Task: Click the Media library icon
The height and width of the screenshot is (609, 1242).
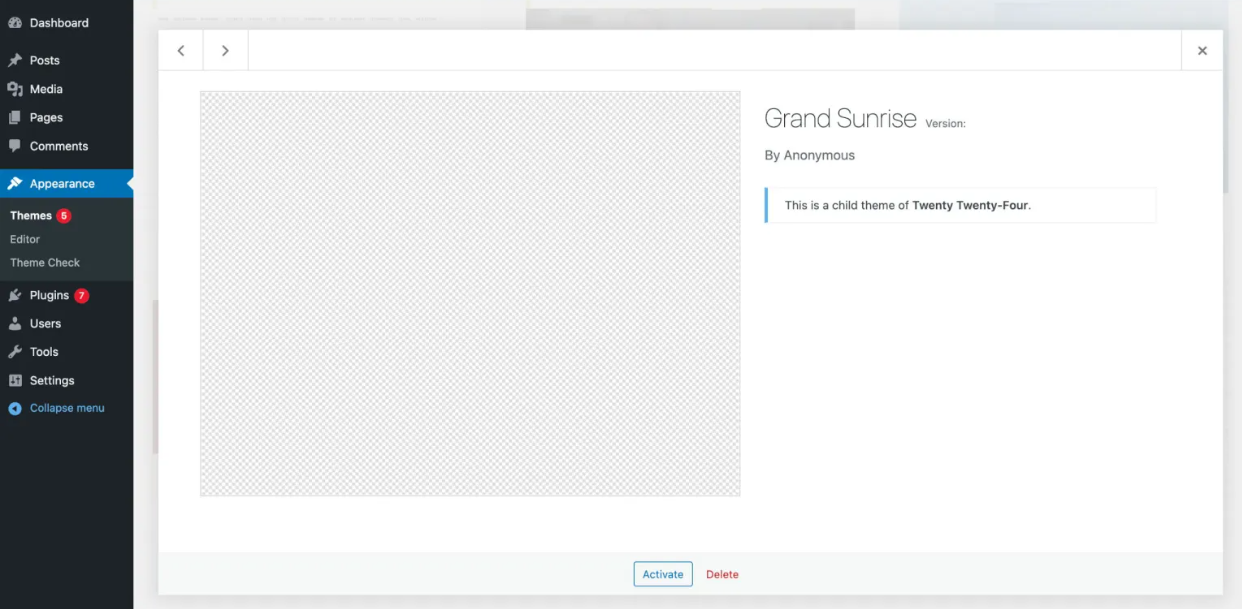Action: (15, 89)
